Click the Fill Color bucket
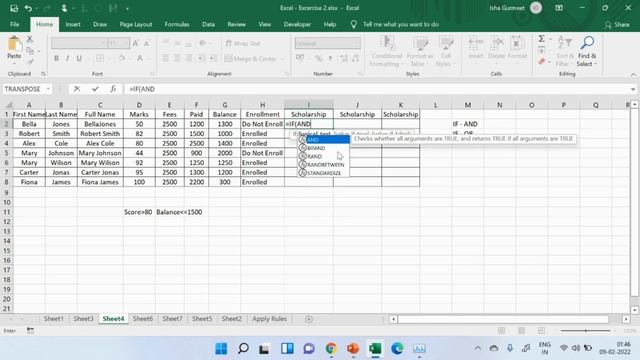640x360 pixels. (122, 58)
